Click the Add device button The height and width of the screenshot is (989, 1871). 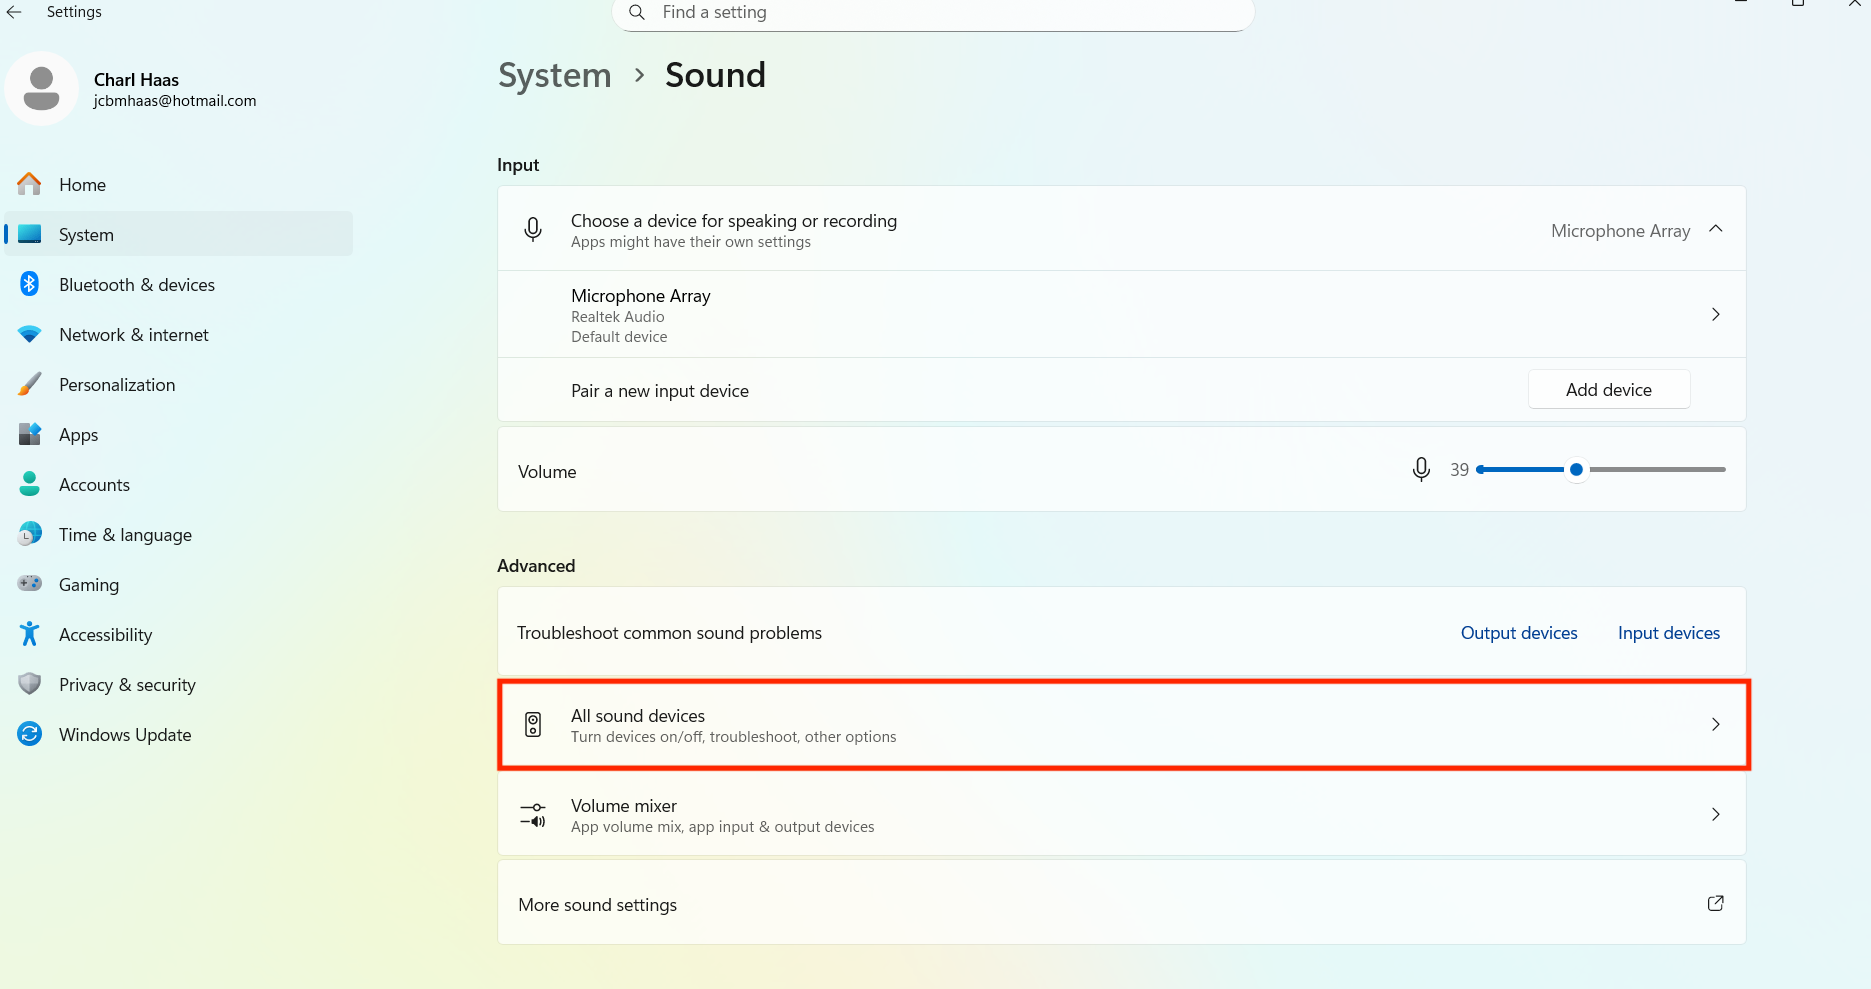1608,389
